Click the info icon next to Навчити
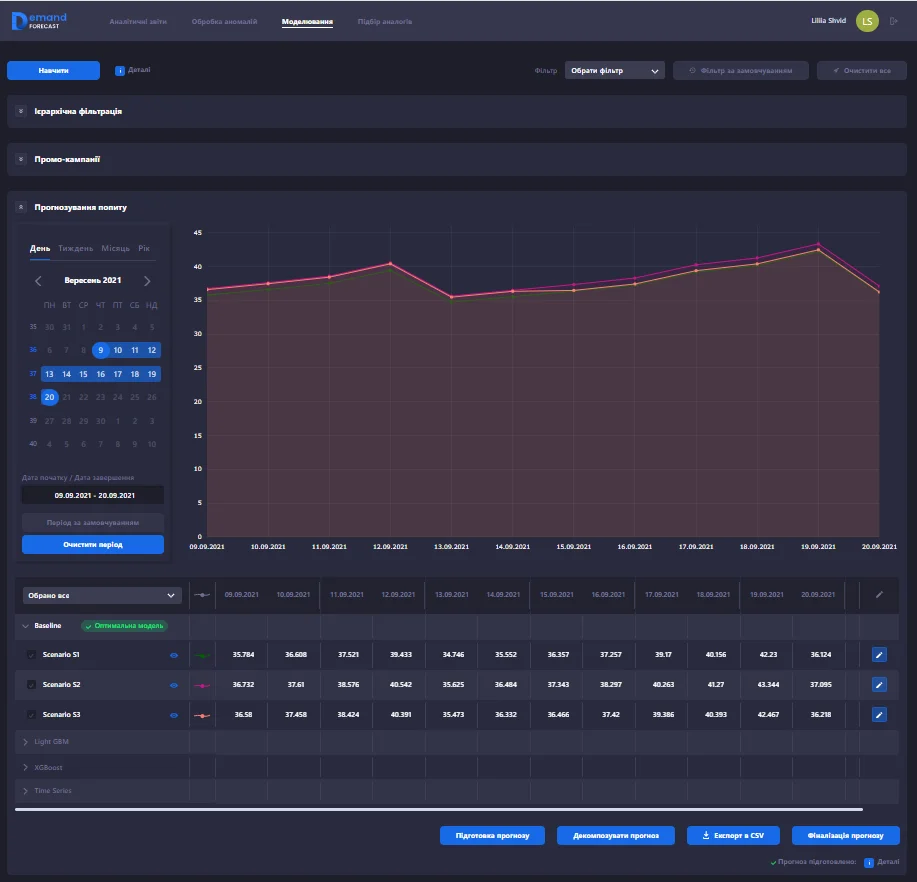Screen dimensions: 917x882 point(120,70)
